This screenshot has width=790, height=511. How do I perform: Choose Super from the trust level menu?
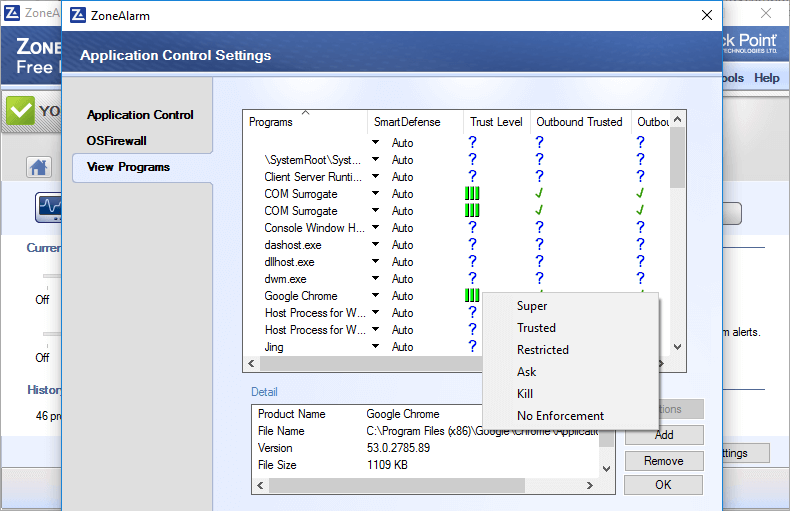[532, 306]
